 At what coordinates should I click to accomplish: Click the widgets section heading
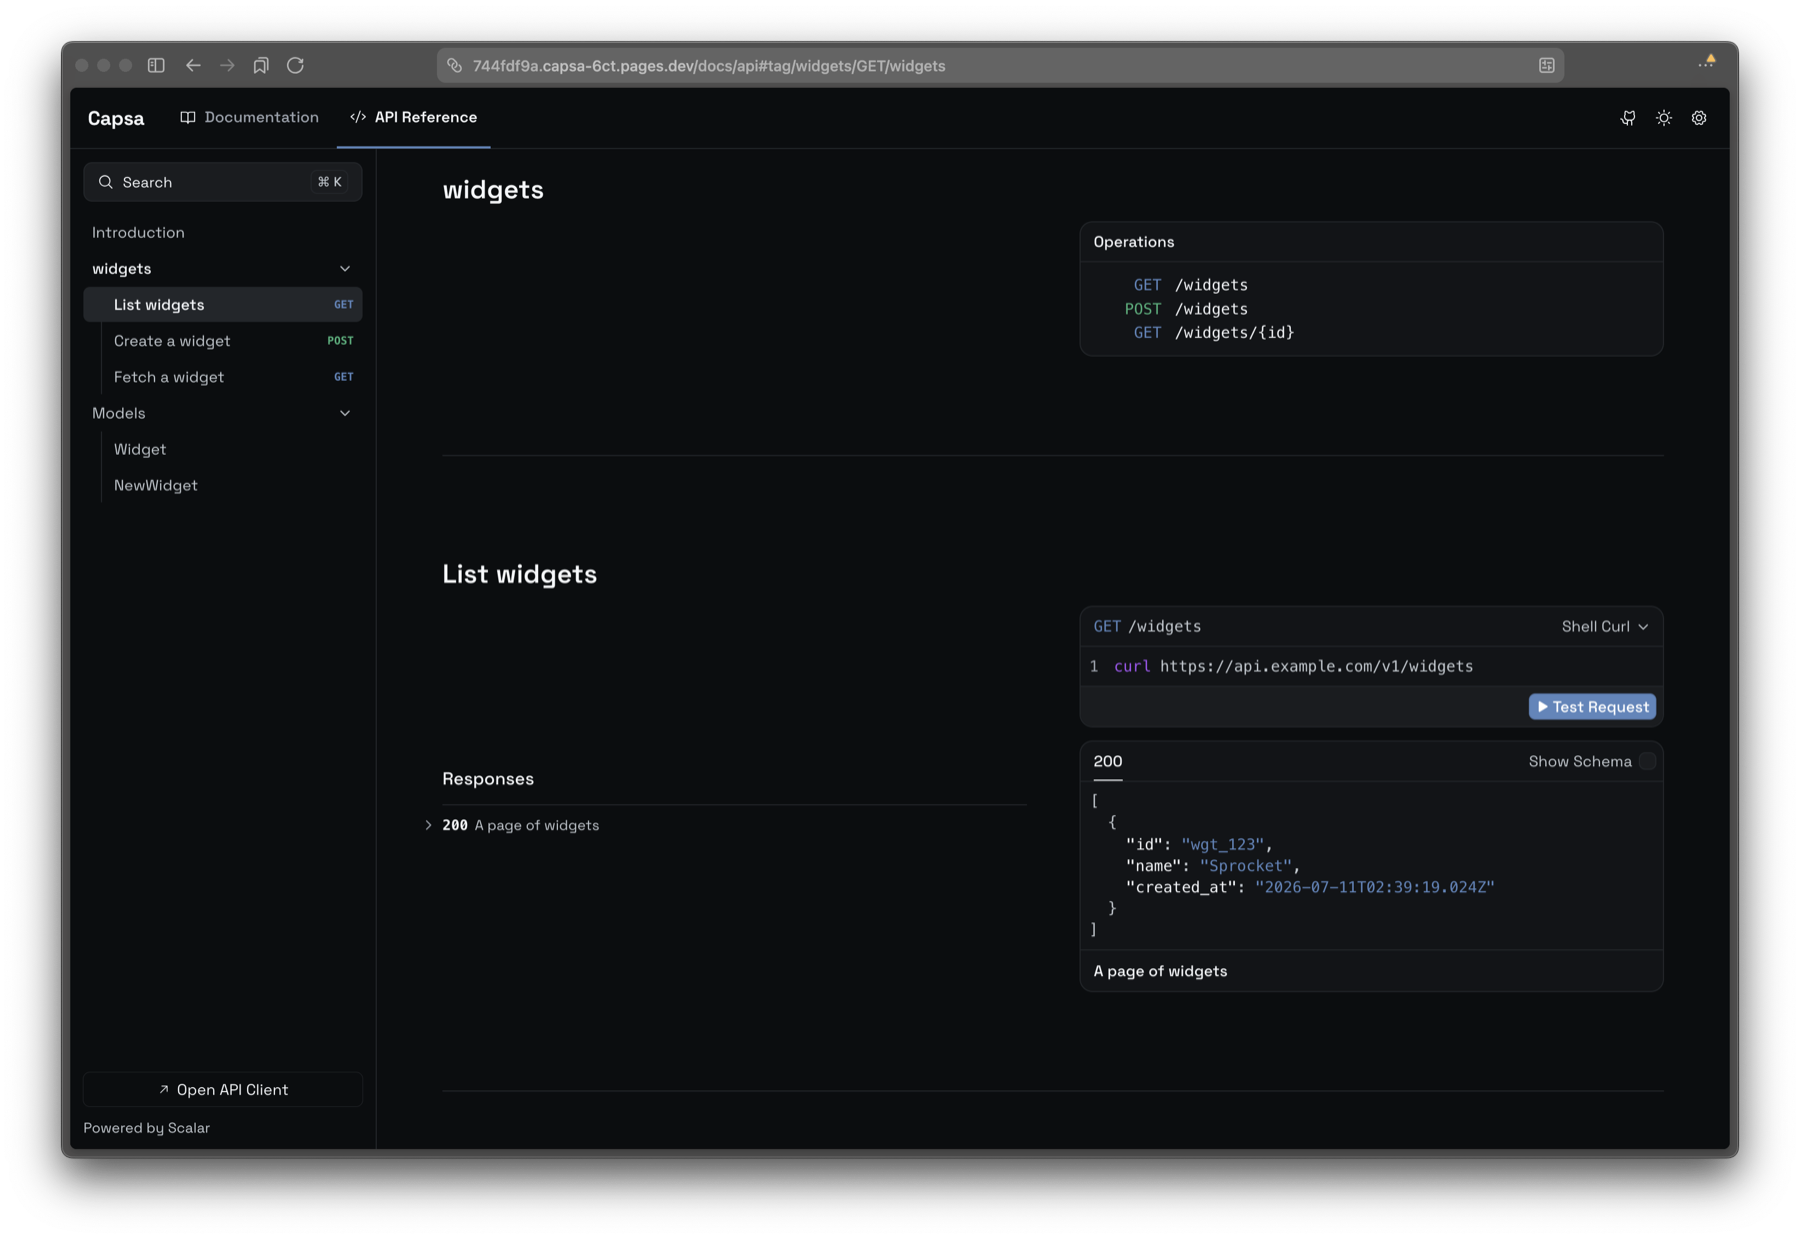pyautogui.click(x=493, y=189)
